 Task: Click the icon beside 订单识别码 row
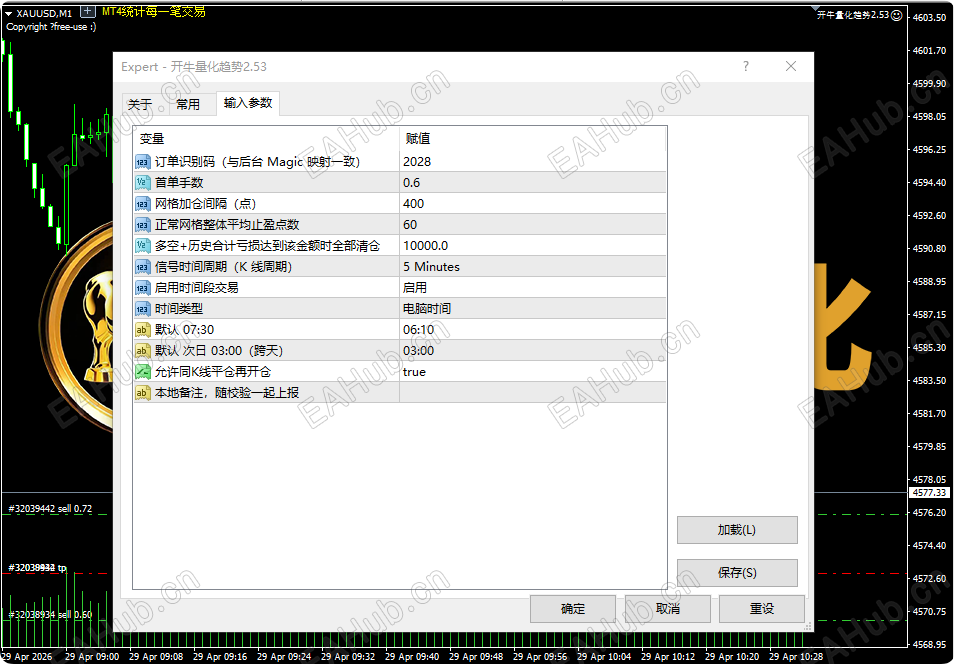143,162
